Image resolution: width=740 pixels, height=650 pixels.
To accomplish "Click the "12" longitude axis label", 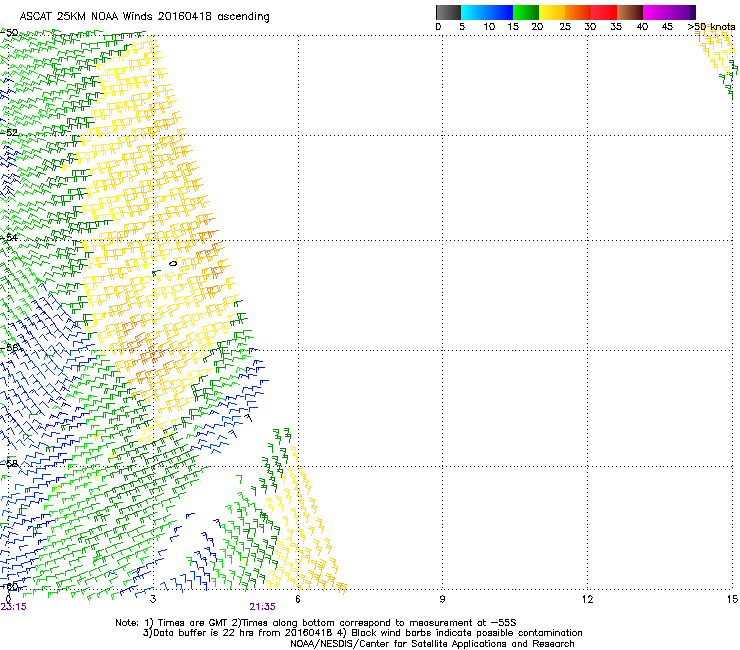I will (x=587, y=599).
